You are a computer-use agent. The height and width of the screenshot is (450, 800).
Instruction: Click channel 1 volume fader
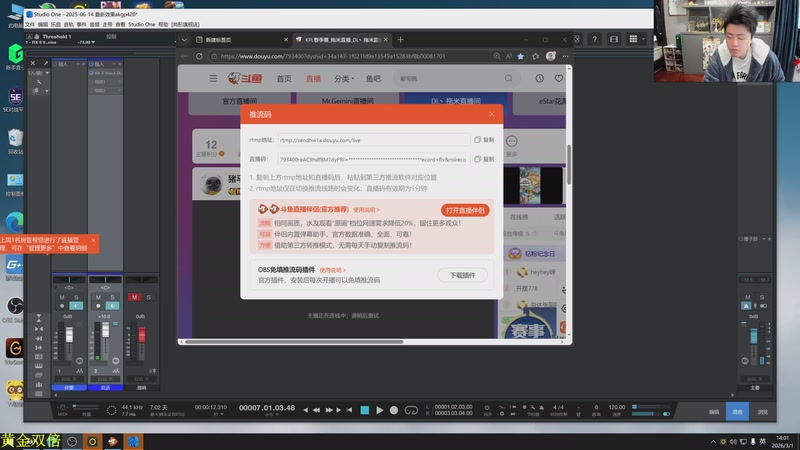(69, 335)
